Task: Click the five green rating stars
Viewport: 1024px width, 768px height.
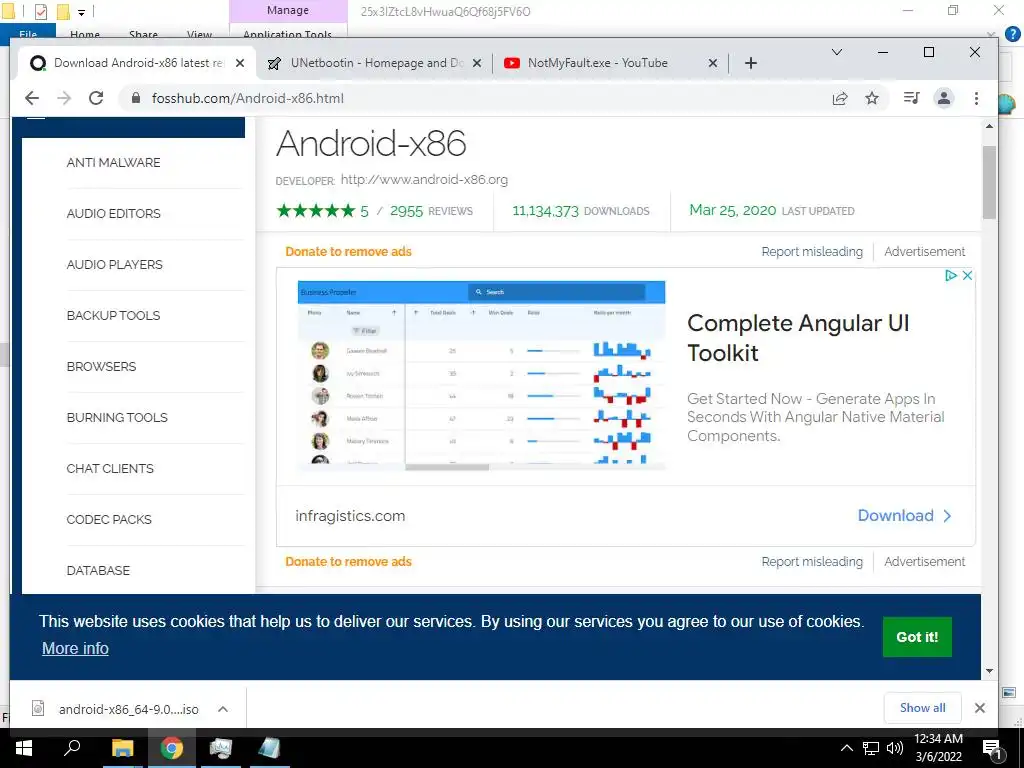Action: pyautogui.click(x=316, y=210)
